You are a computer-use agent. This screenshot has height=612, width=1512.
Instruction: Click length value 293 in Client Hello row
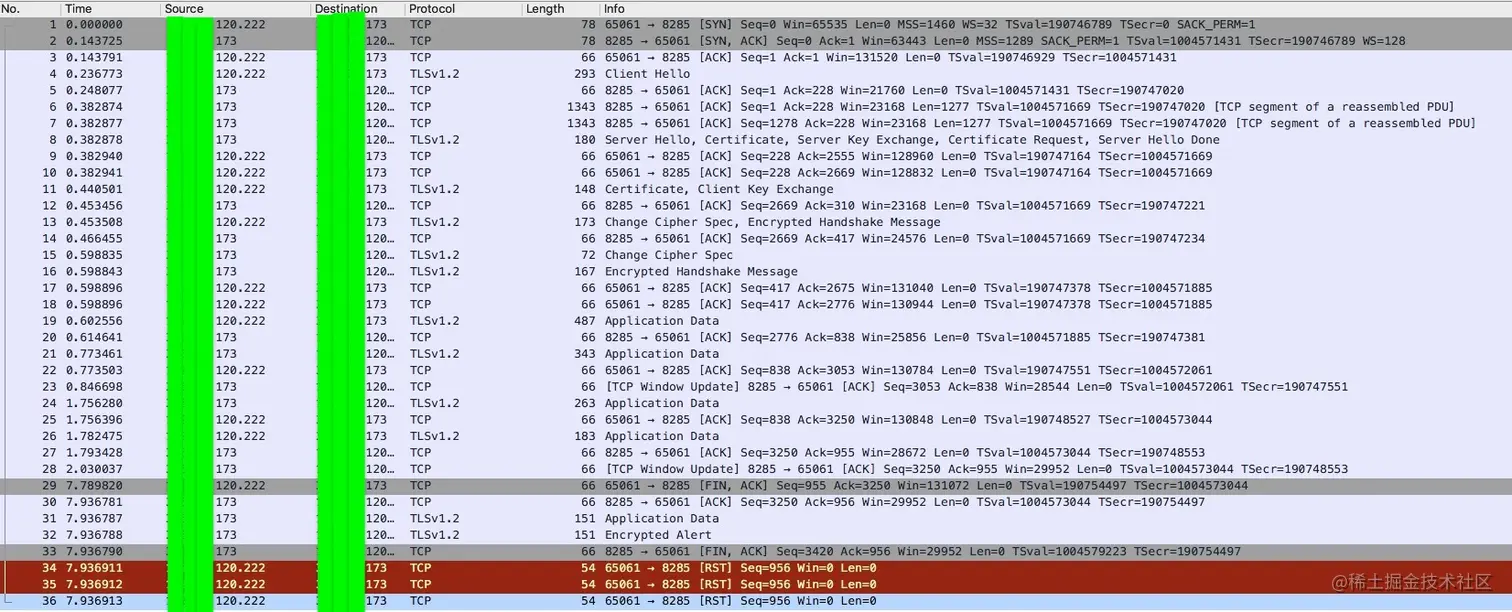click(x=585, y=74)
